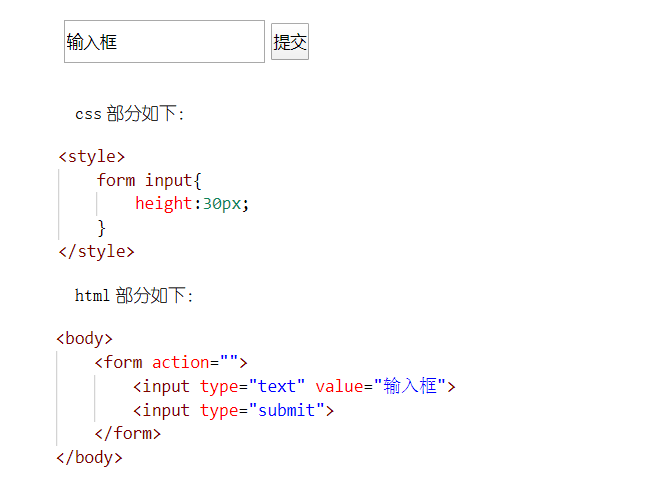Click the '<form action="">' code line
Viewport: 650px width, 480px height.
click(x=171, y=362)
